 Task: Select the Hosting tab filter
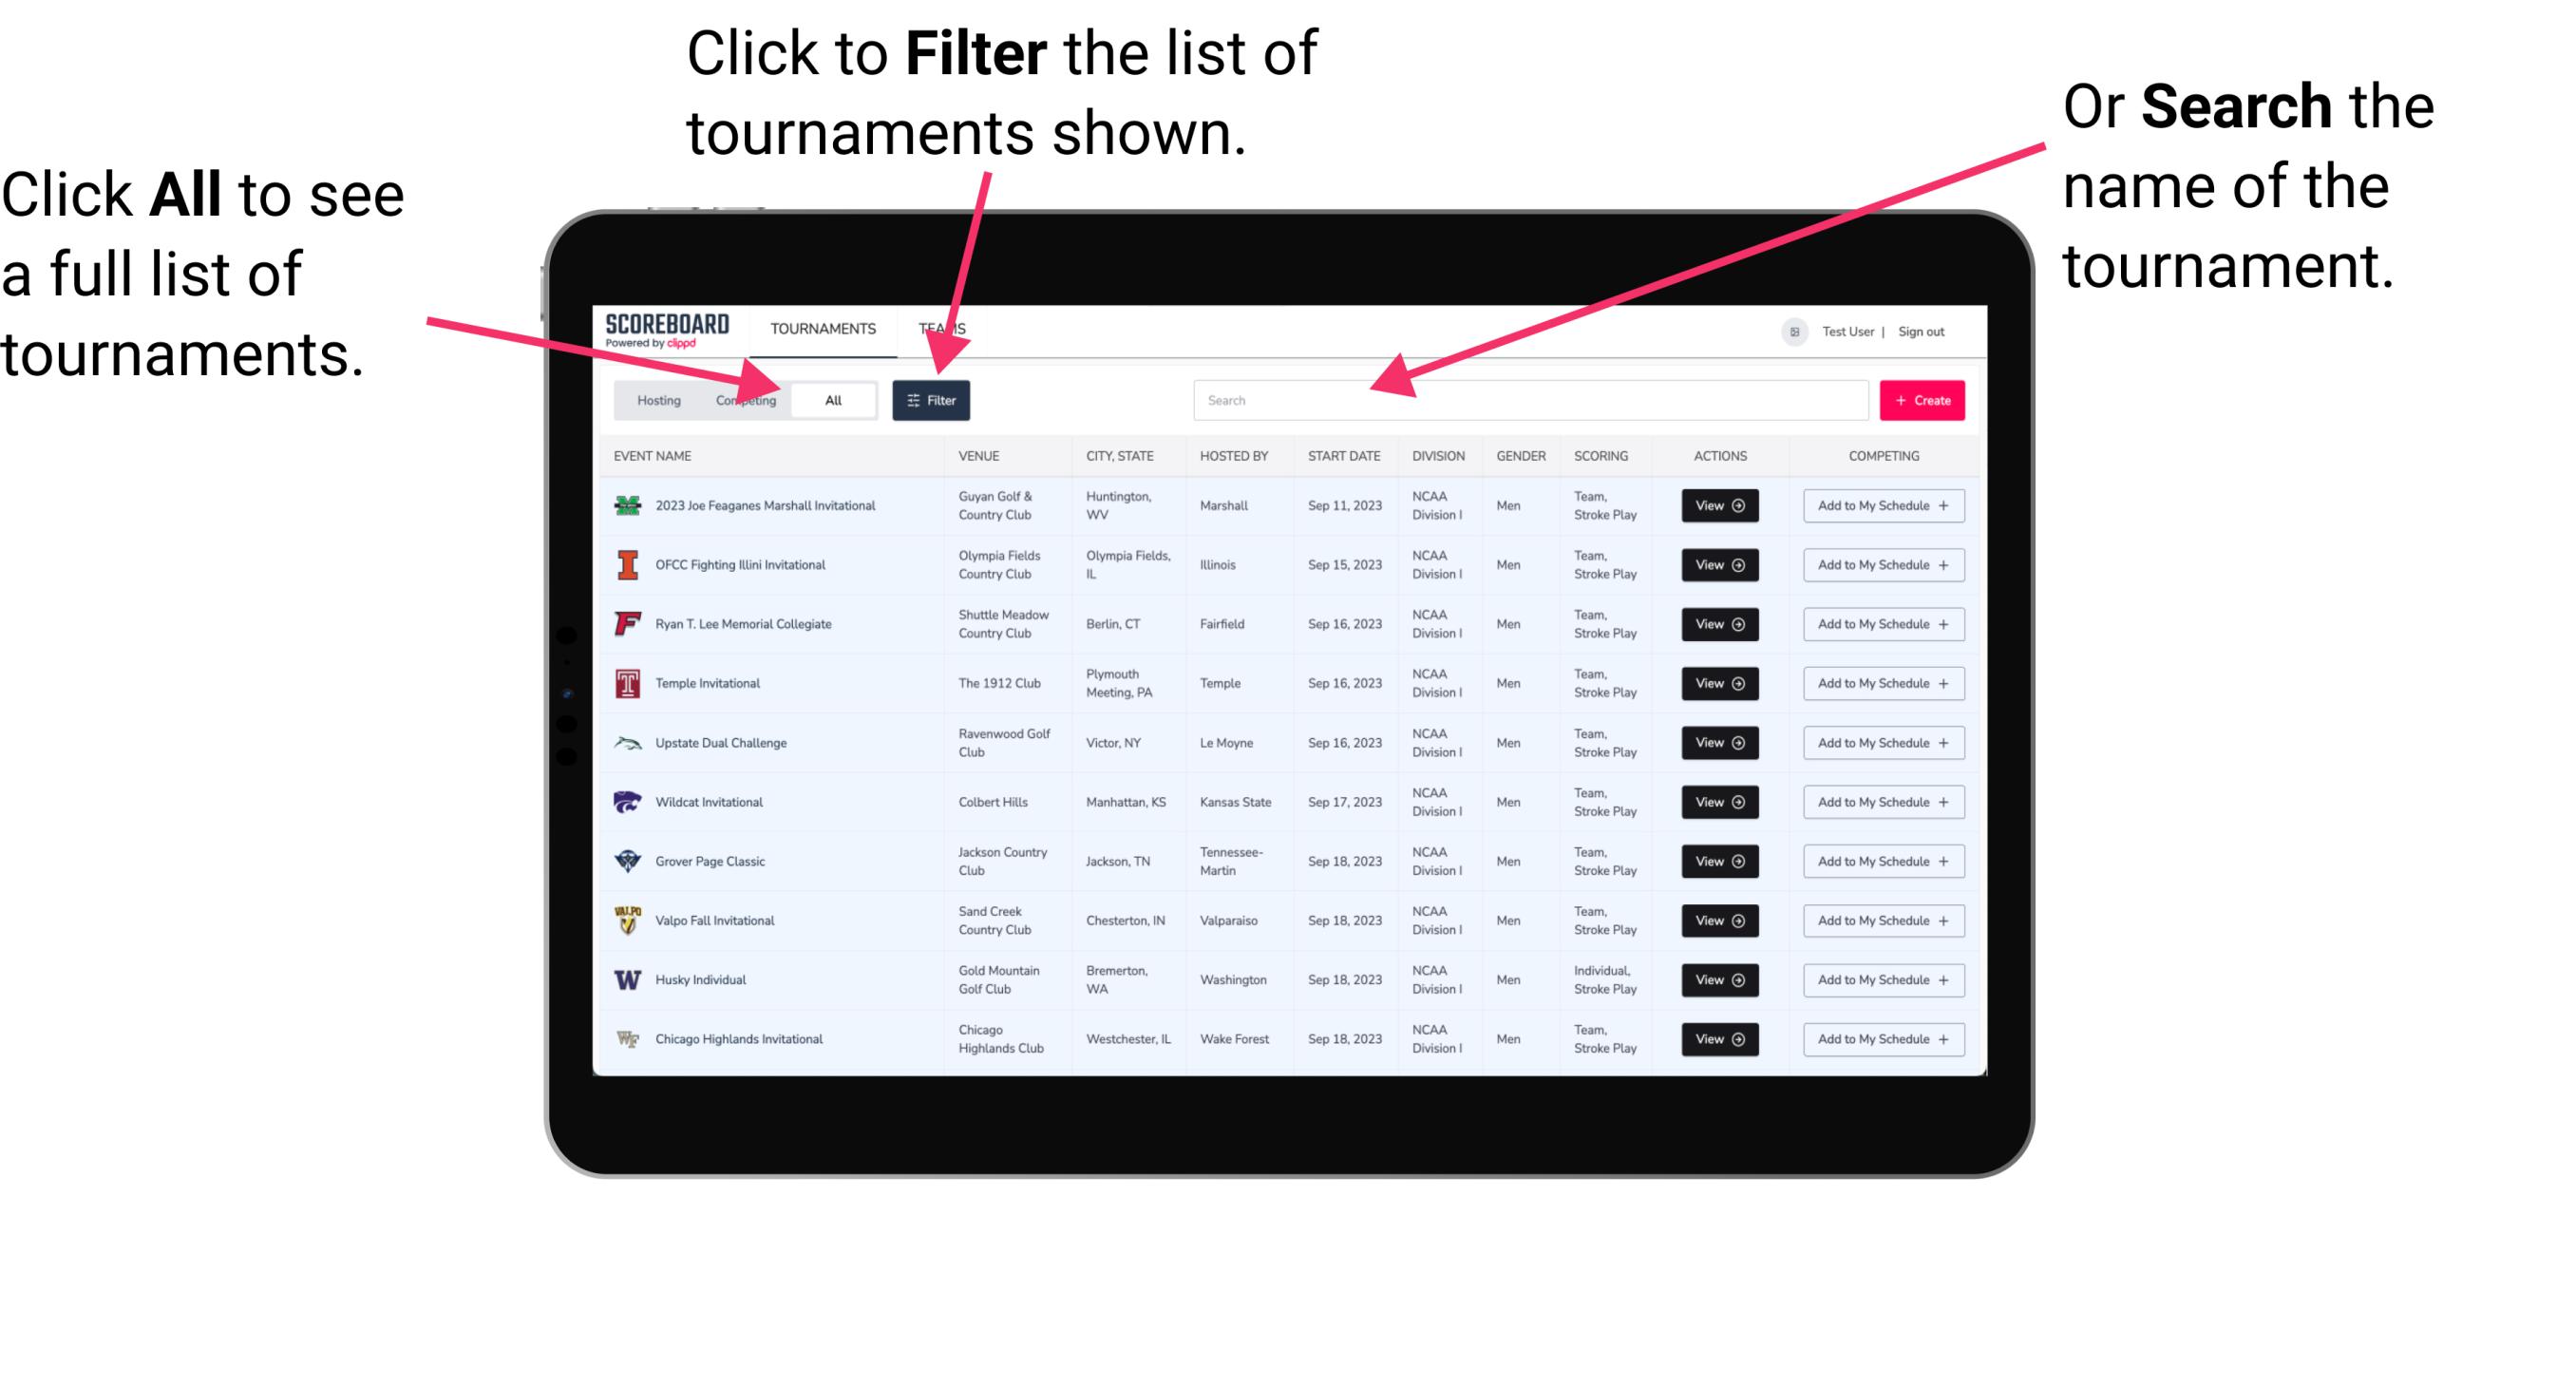(x=653, y=399)
